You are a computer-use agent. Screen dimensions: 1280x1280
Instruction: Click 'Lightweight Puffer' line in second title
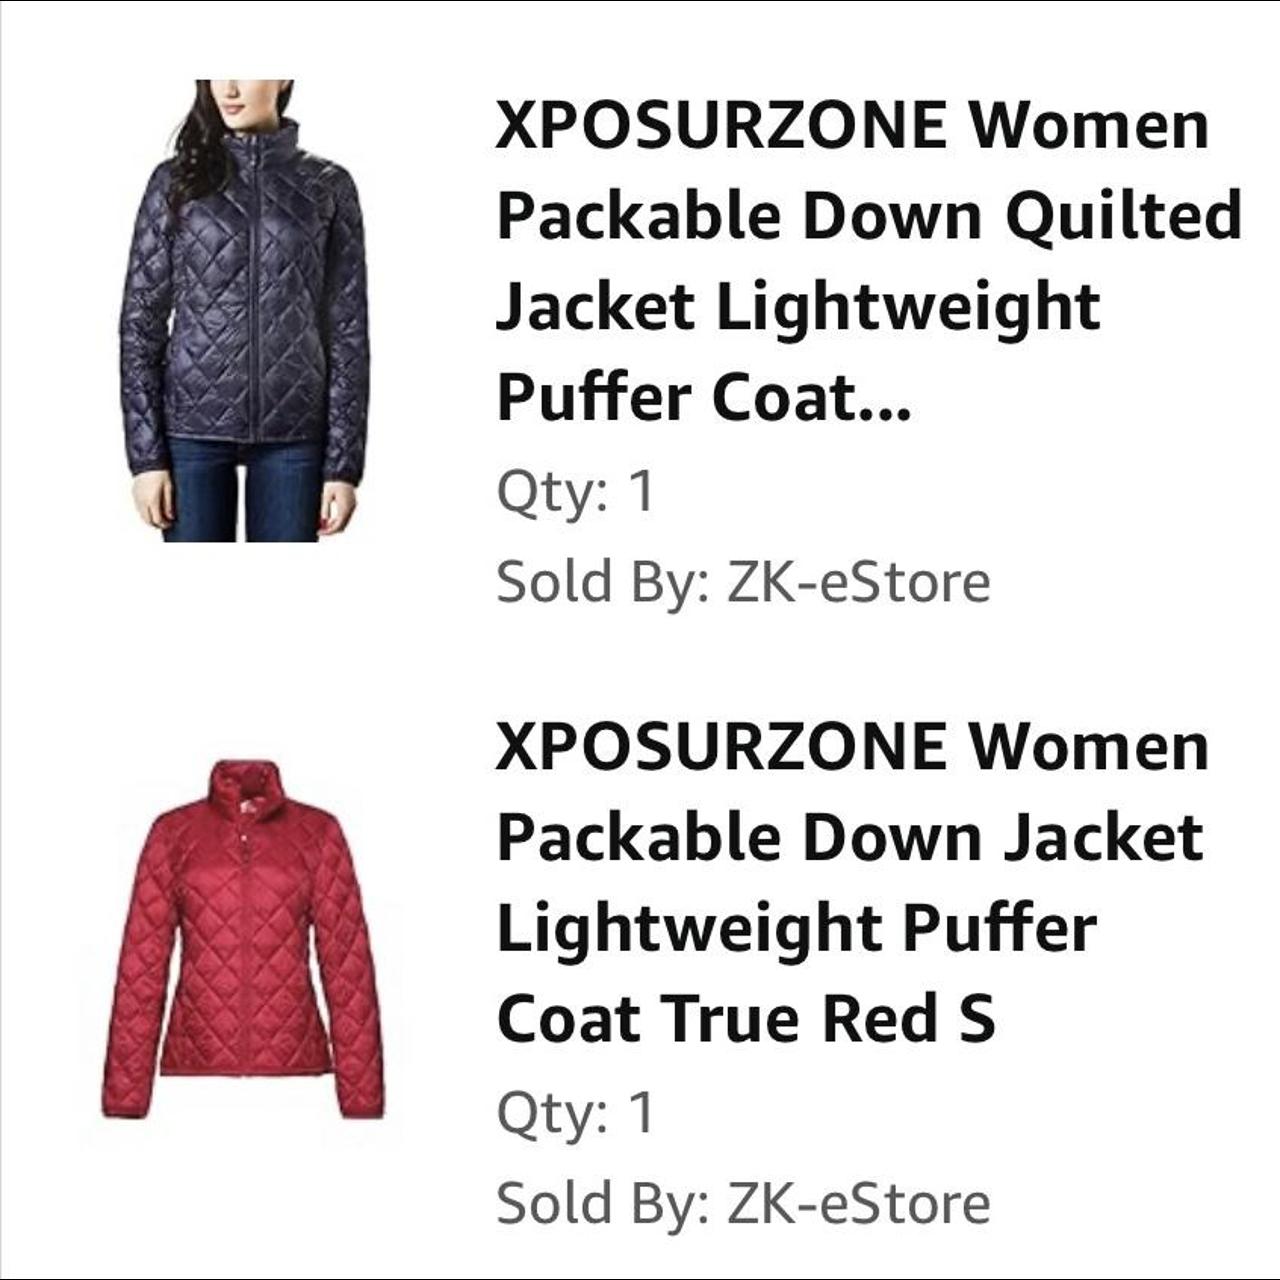pos(796,929)
